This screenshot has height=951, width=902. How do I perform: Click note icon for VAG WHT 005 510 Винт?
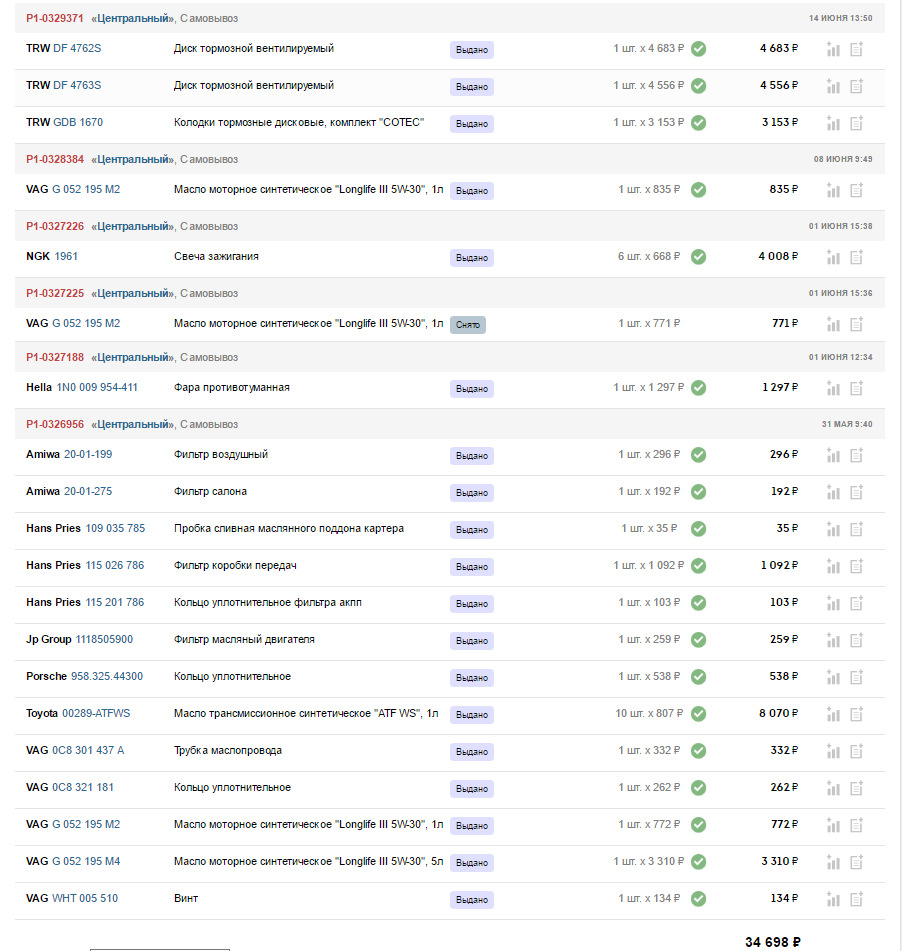[857, 899]
